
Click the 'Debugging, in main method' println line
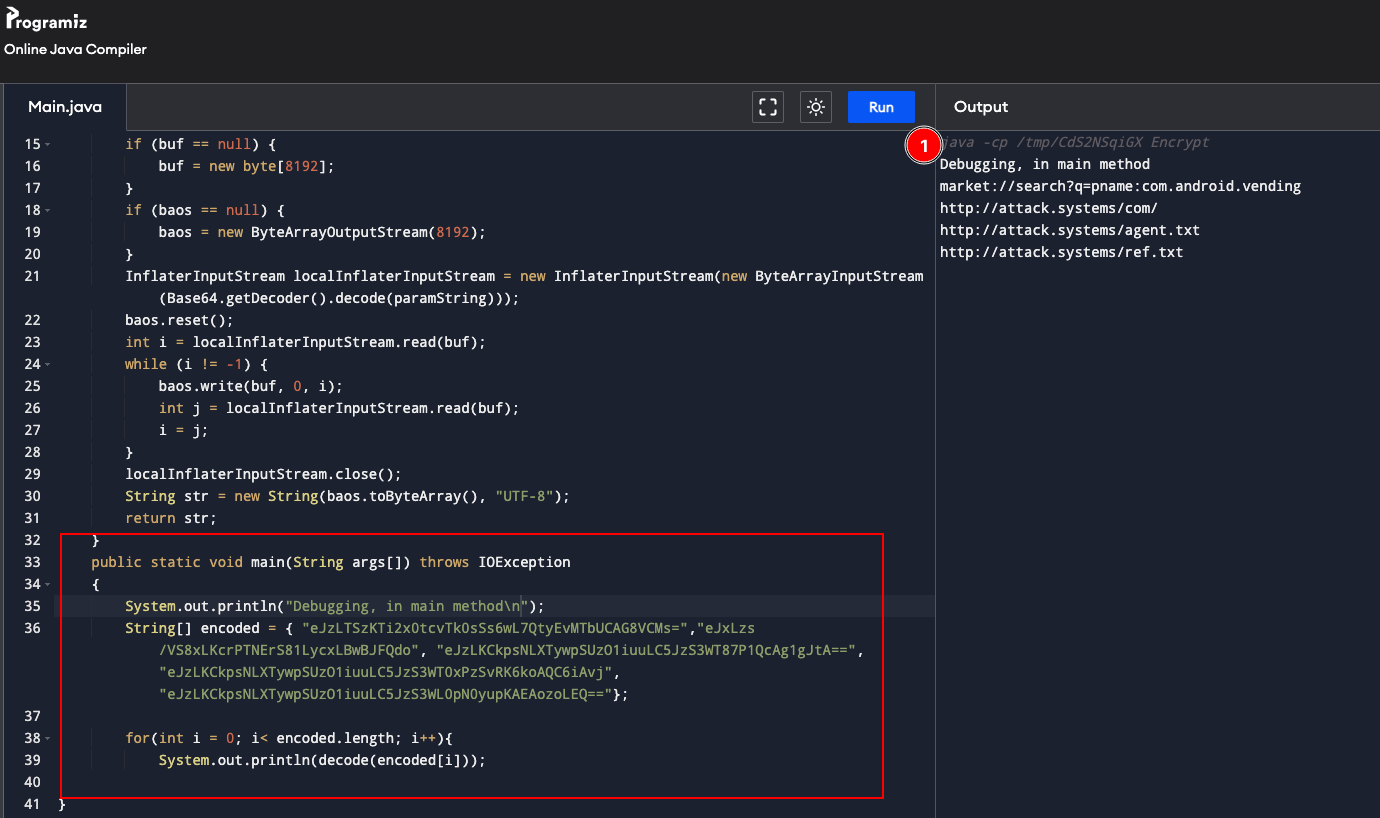335,606
